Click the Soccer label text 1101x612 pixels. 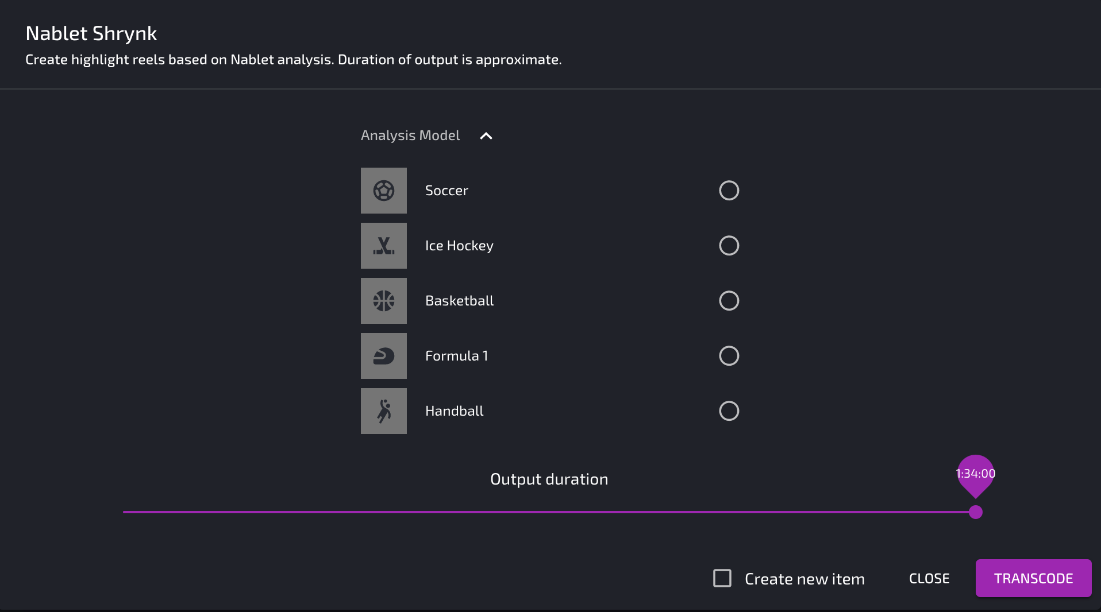click(x=447, y=190)
